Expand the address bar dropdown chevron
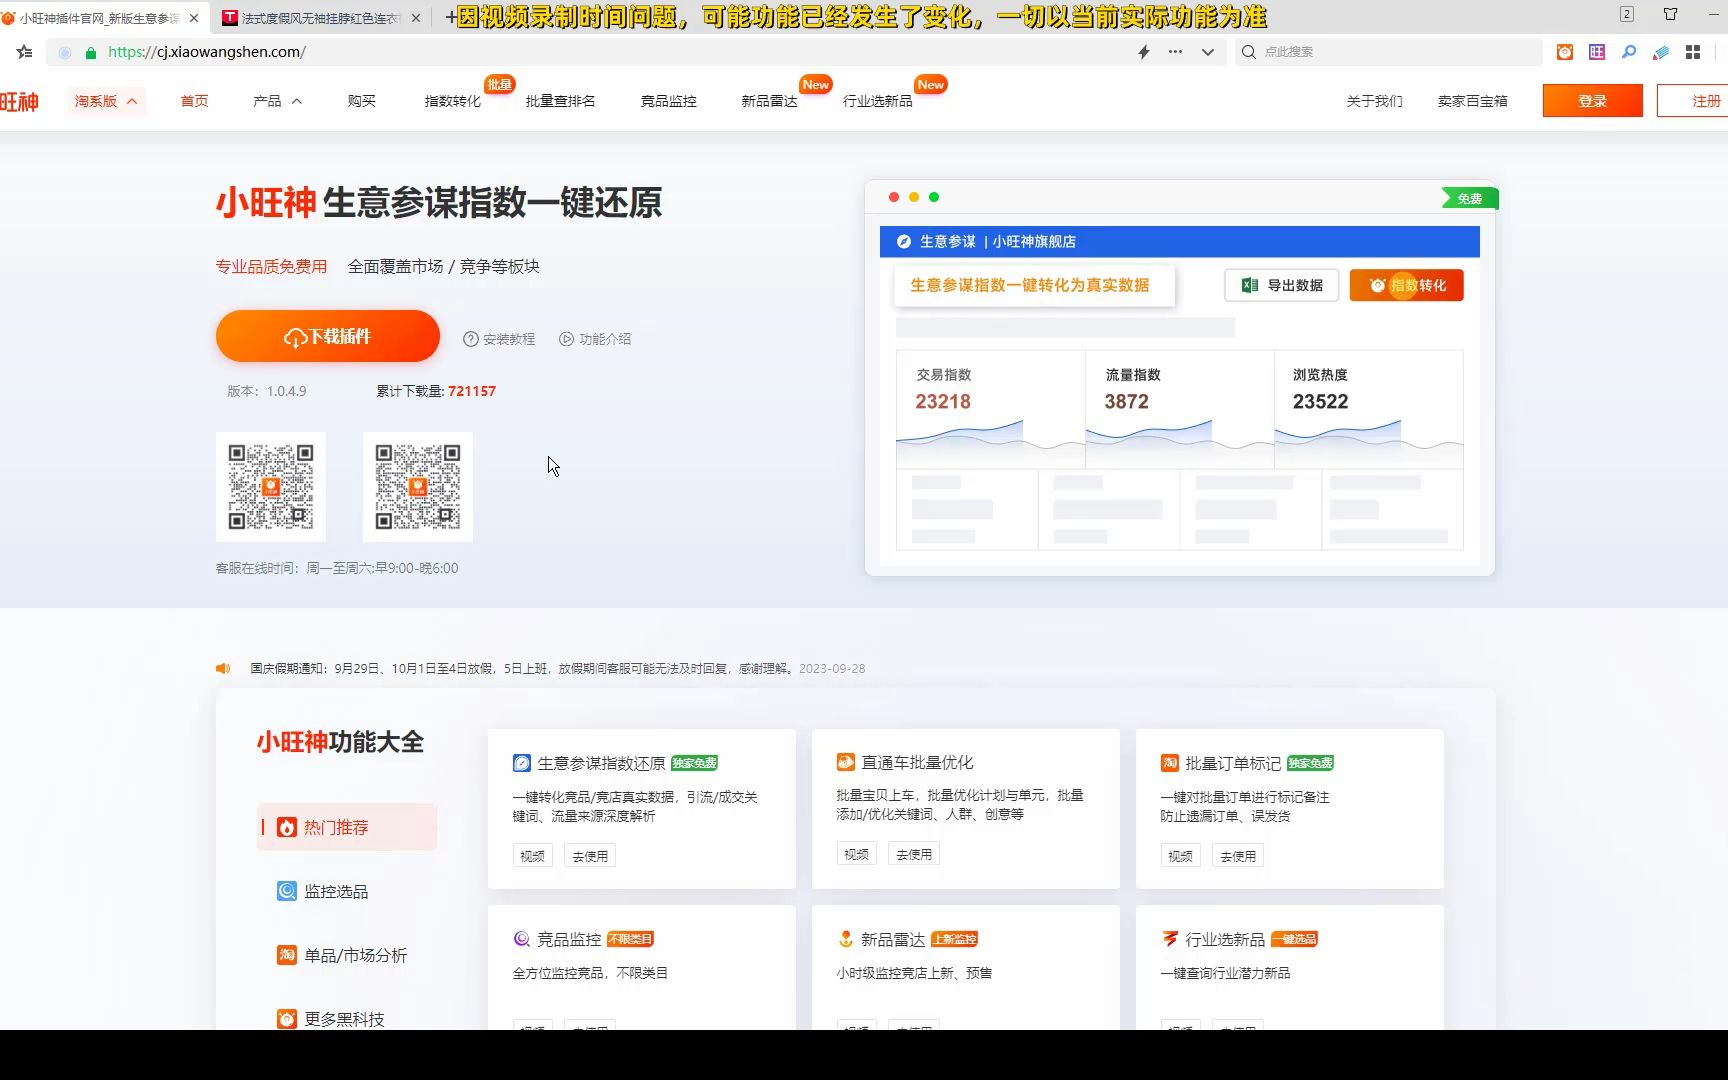1728x1080 pixels. click(1208, 52)
